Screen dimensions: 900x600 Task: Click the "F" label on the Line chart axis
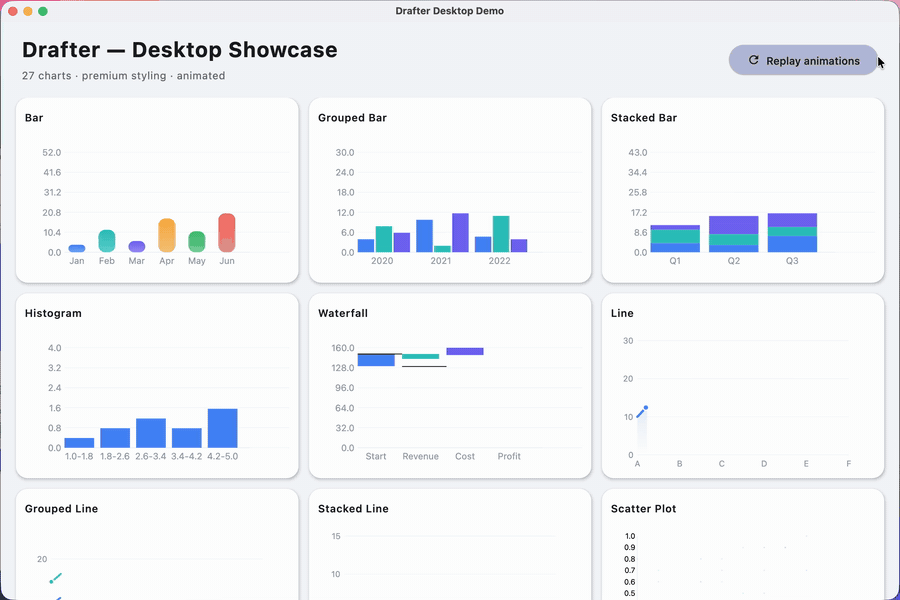point(848,464)
